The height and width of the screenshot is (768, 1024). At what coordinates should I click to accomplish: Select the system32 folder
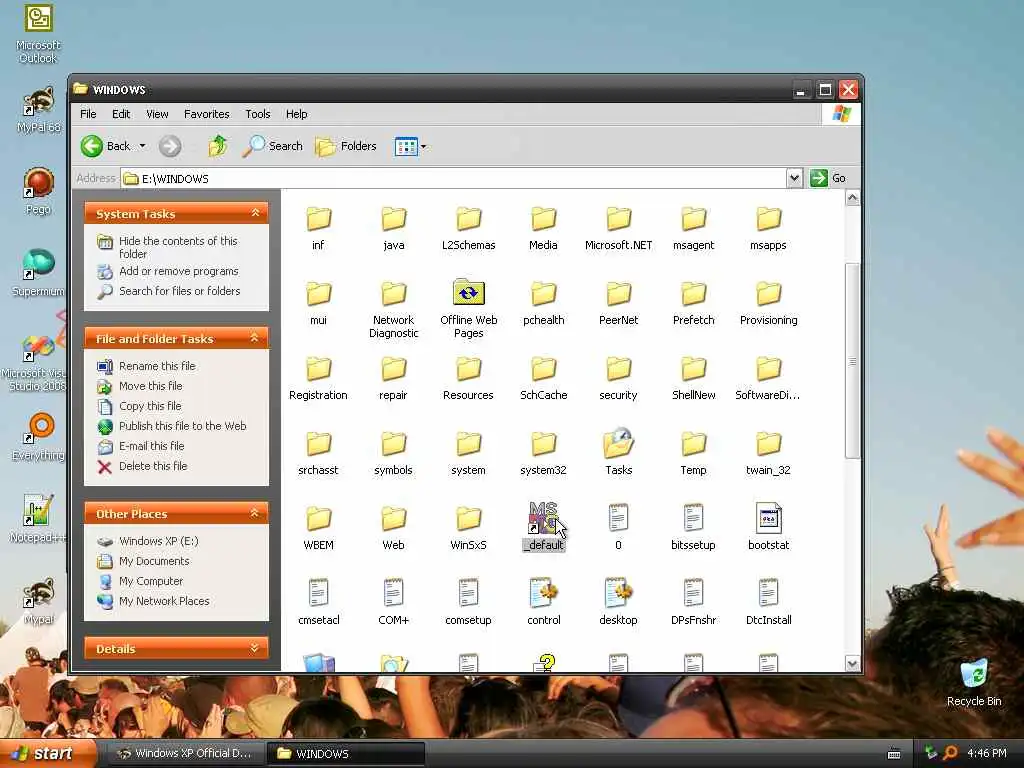[x=543, y=453]
